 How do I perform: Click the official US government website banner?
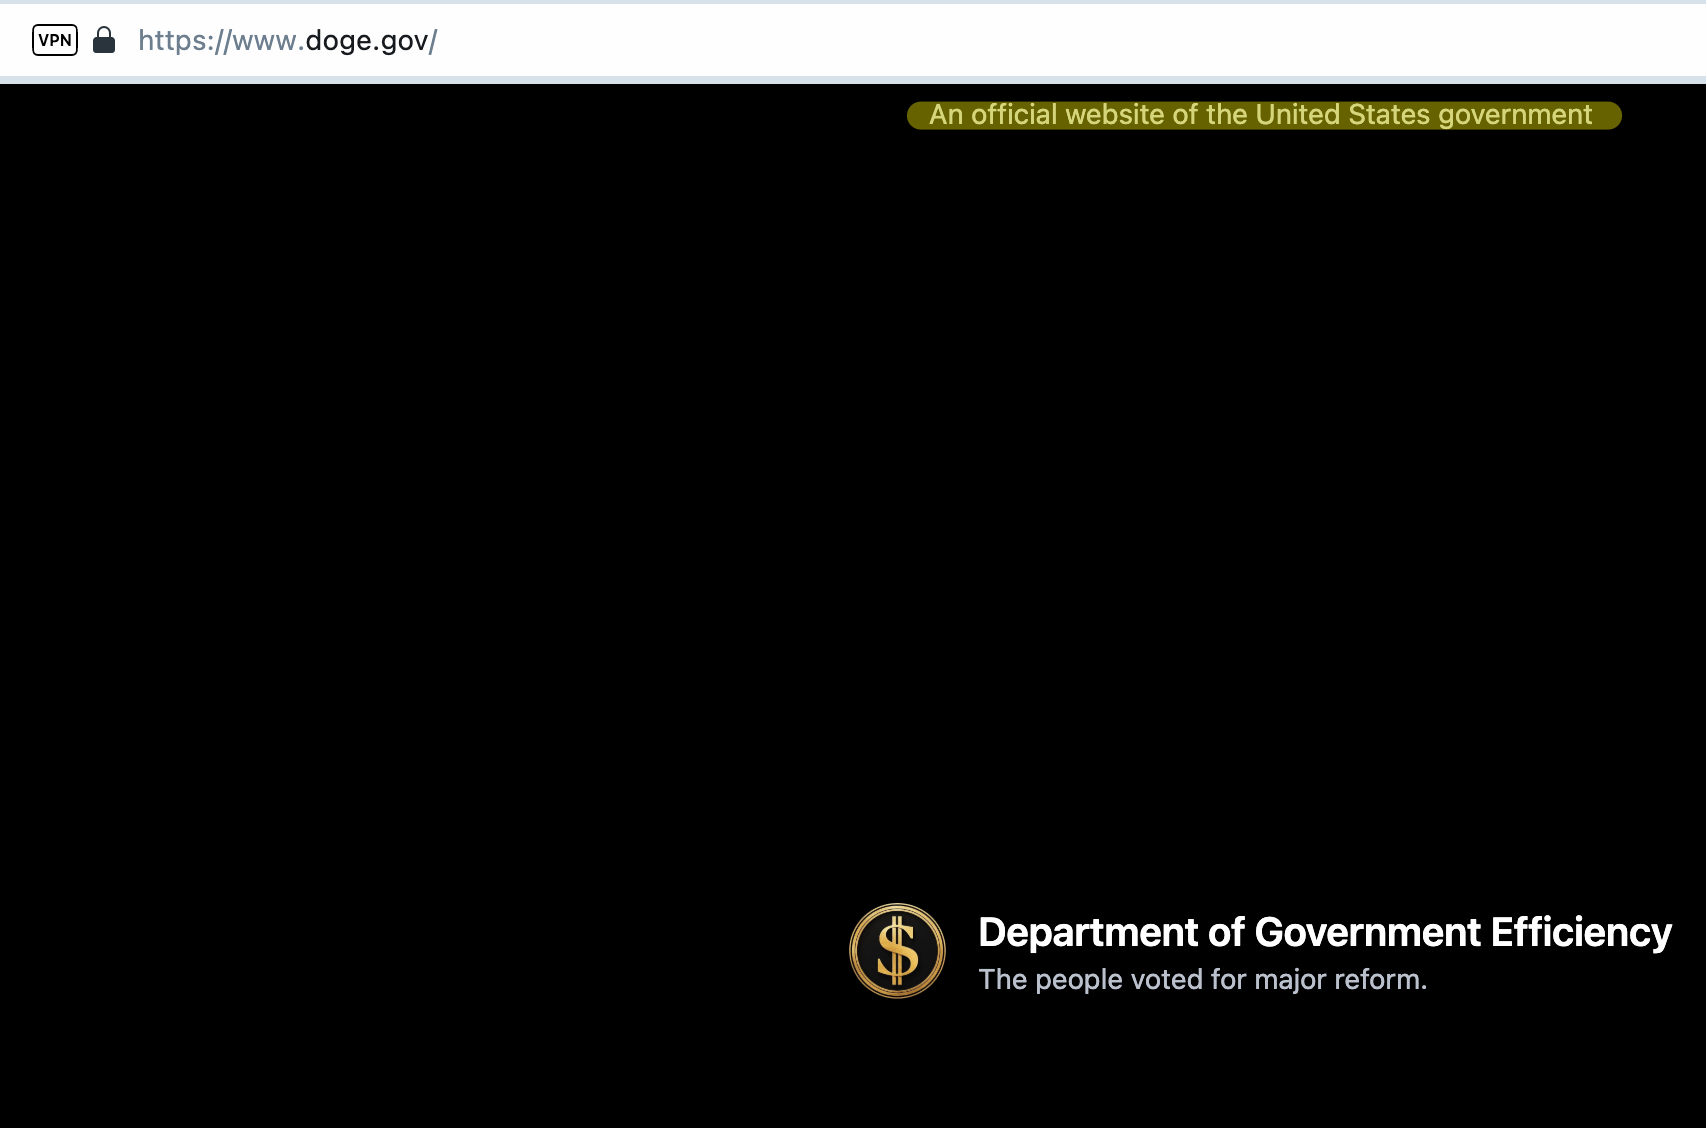click(x=1264, y=115)
